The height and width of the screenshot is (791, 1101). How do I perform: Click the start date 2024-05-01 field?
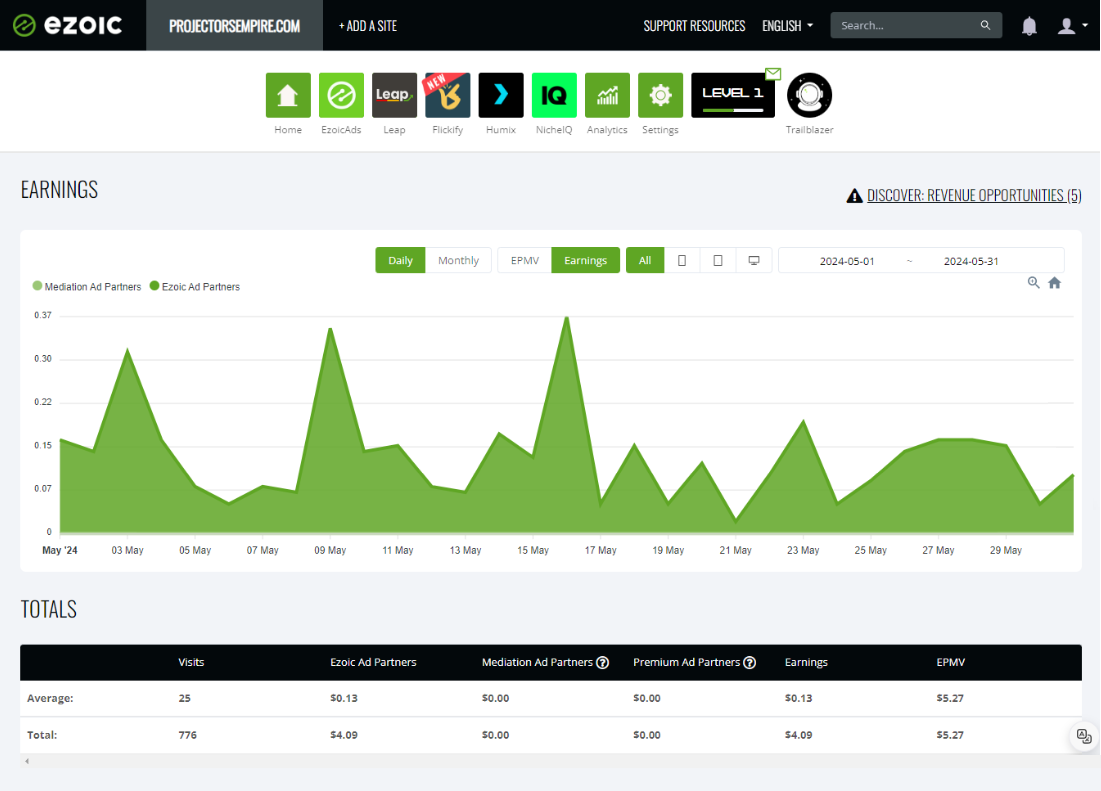pyautogui.click(x=847, y=261)
